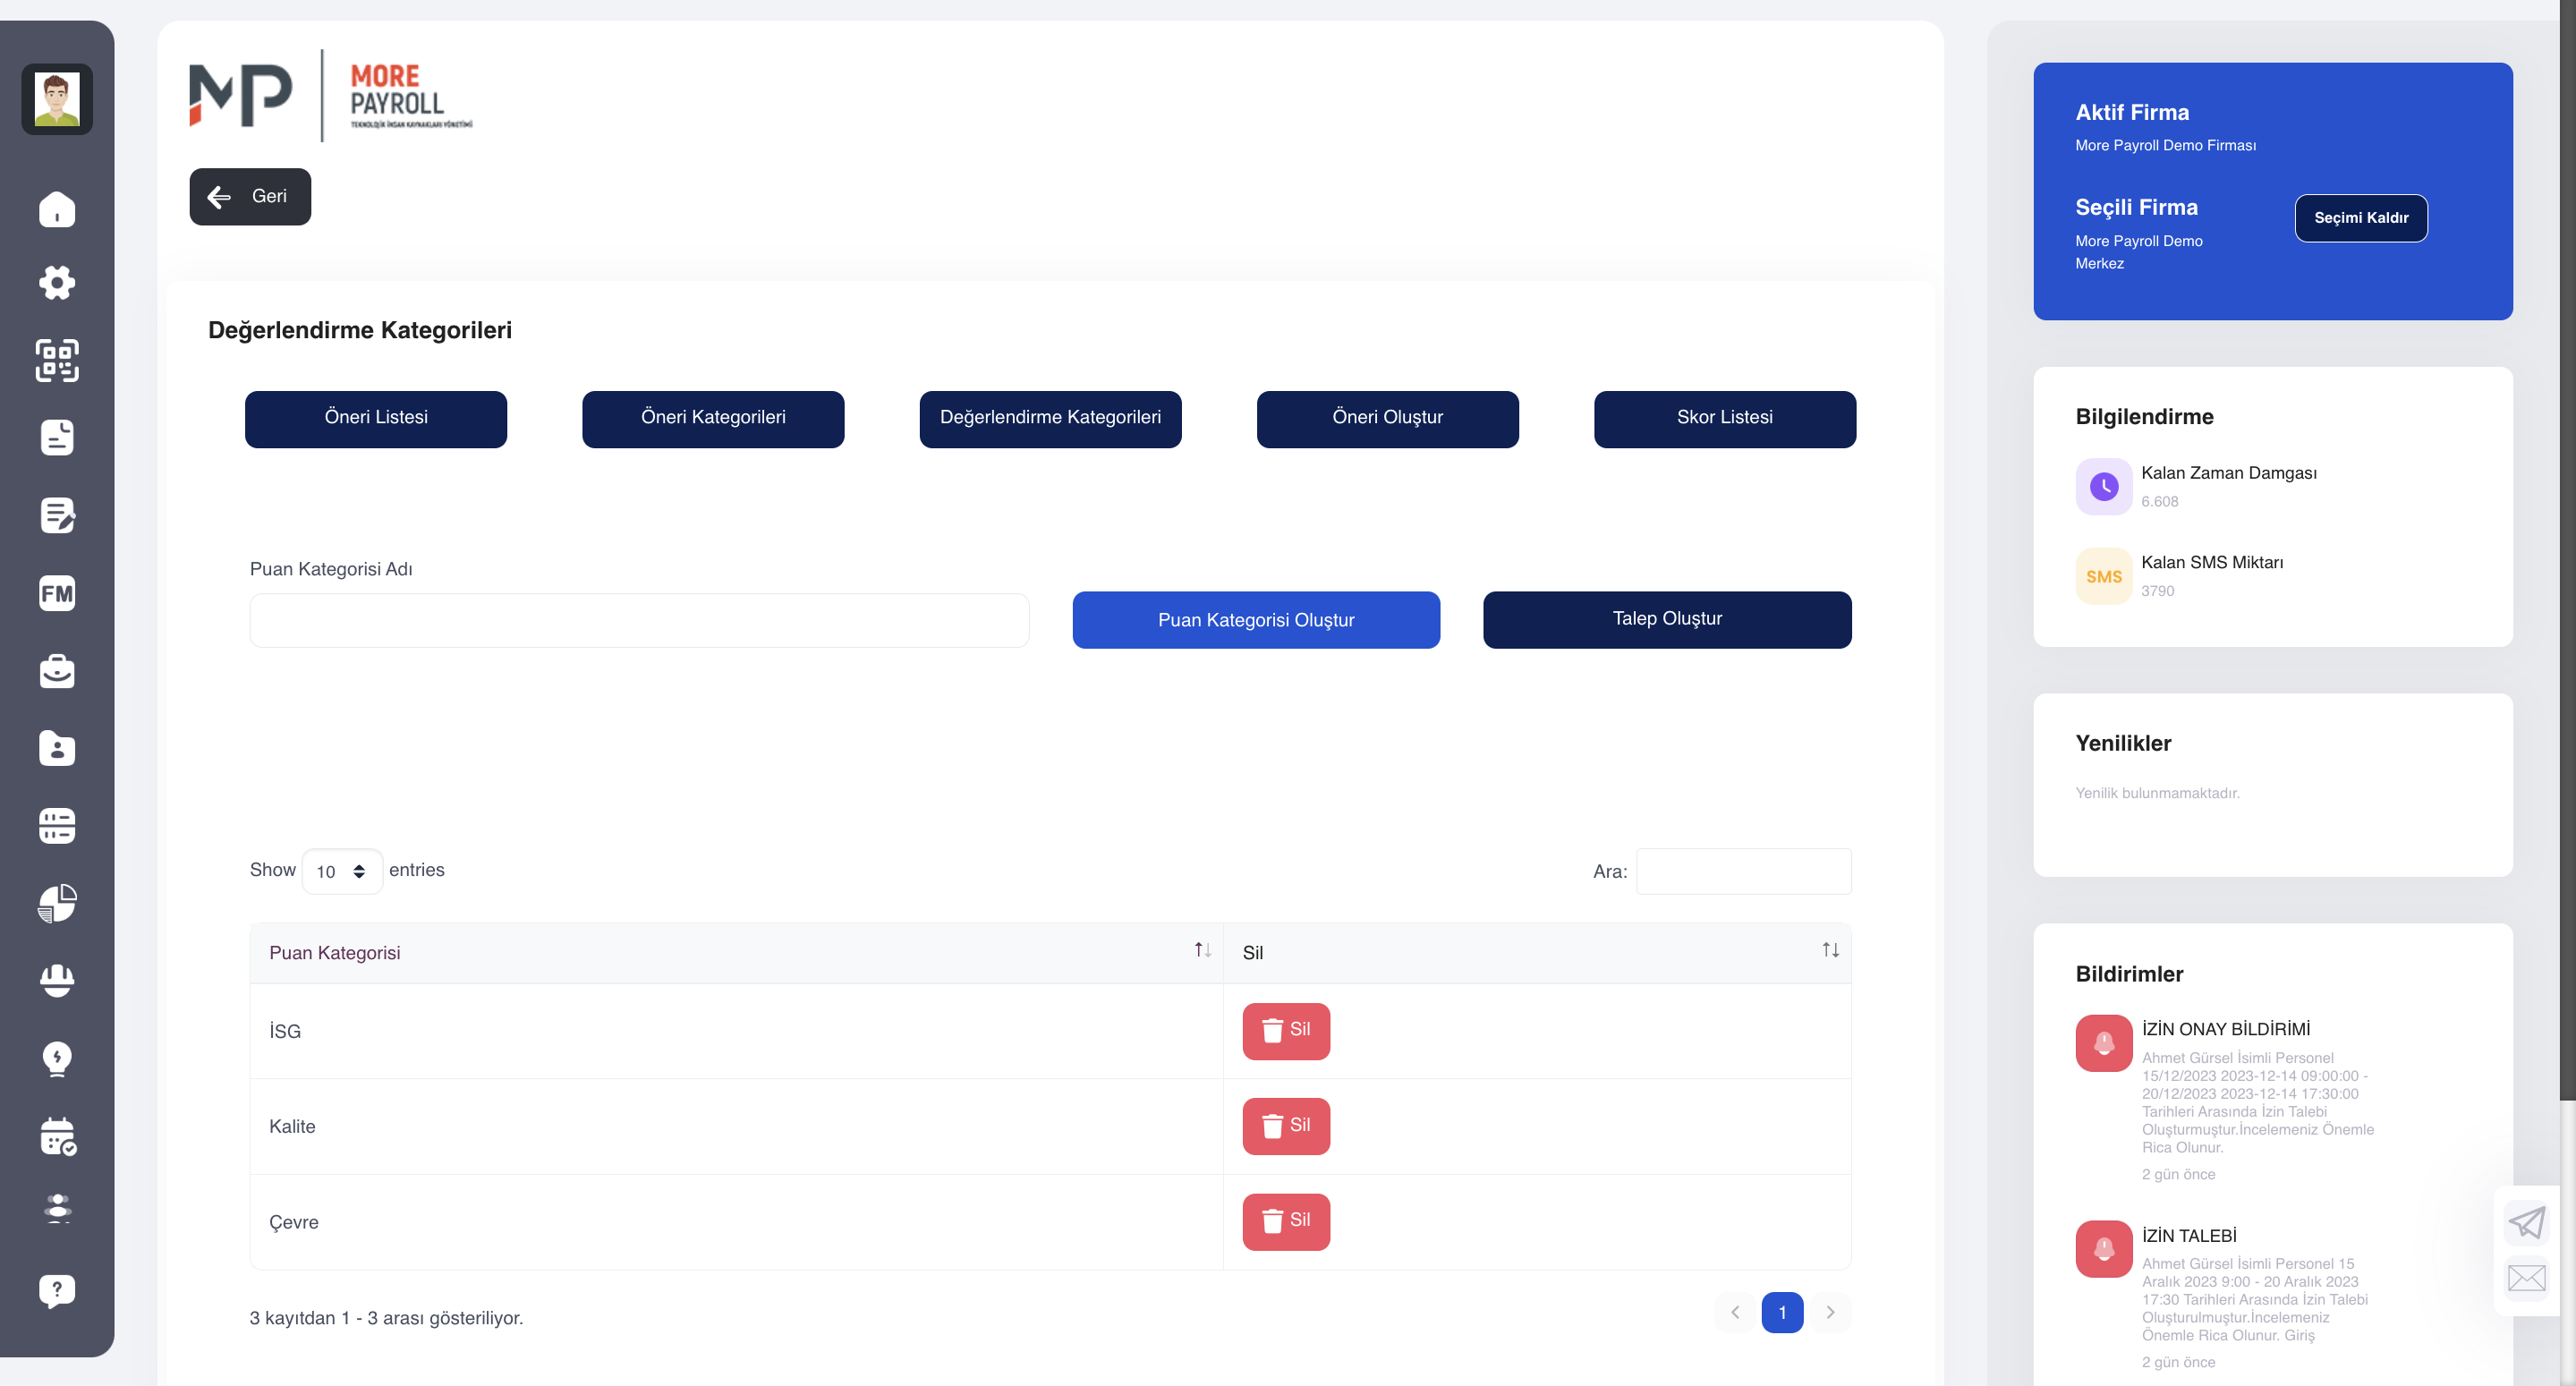Focus the Puan Kategorisi Adı input field
The height and width of the screenshot is (1386, 2576).
(639, 621)
